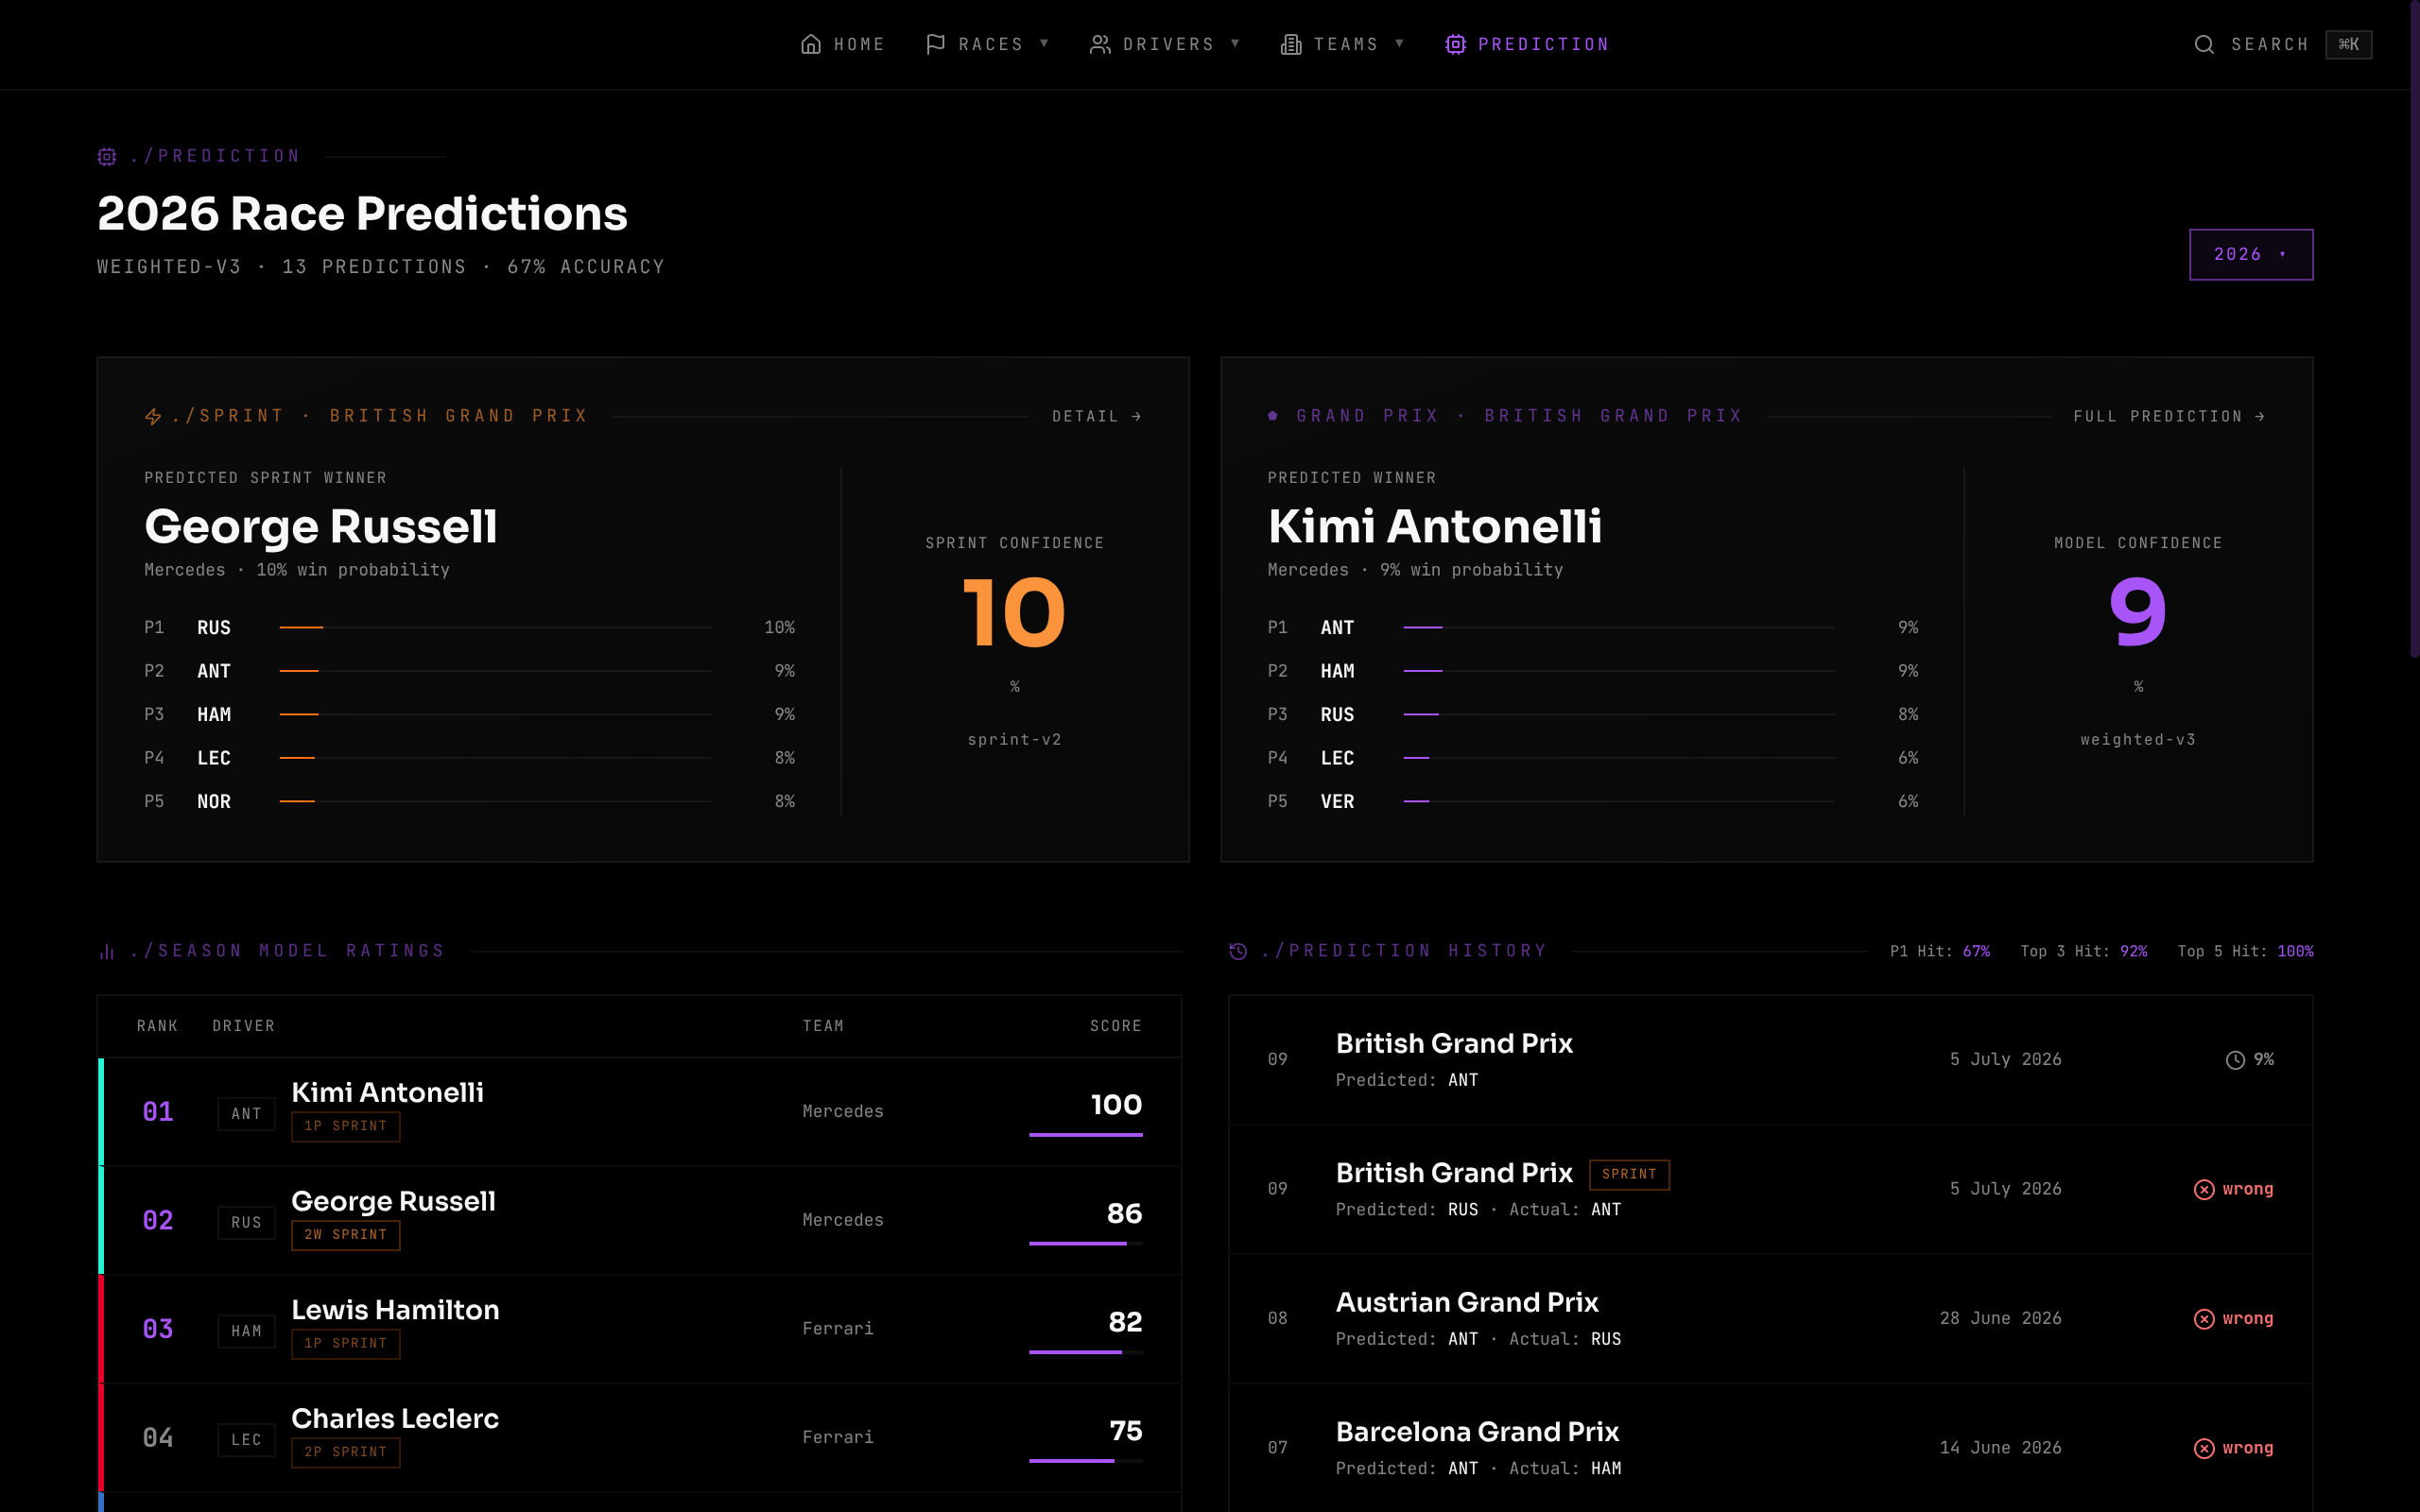Viewport: 2420px width, 1512px height.
Task: Click the history clock icon by Prediction History
Action: [1238, 951]
